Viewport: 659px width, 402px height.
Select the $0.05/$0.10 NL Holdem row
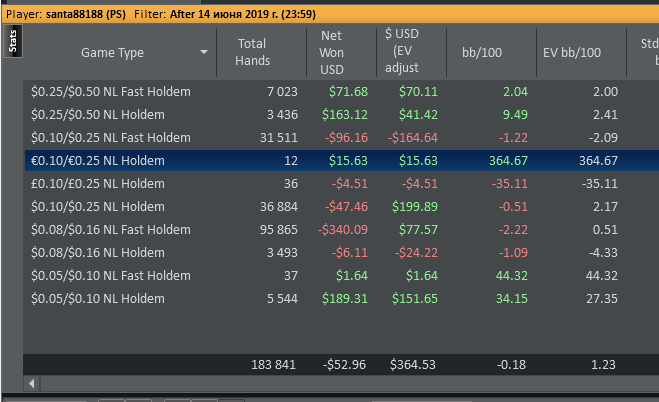pyautogui.click(x=341, y=299)
